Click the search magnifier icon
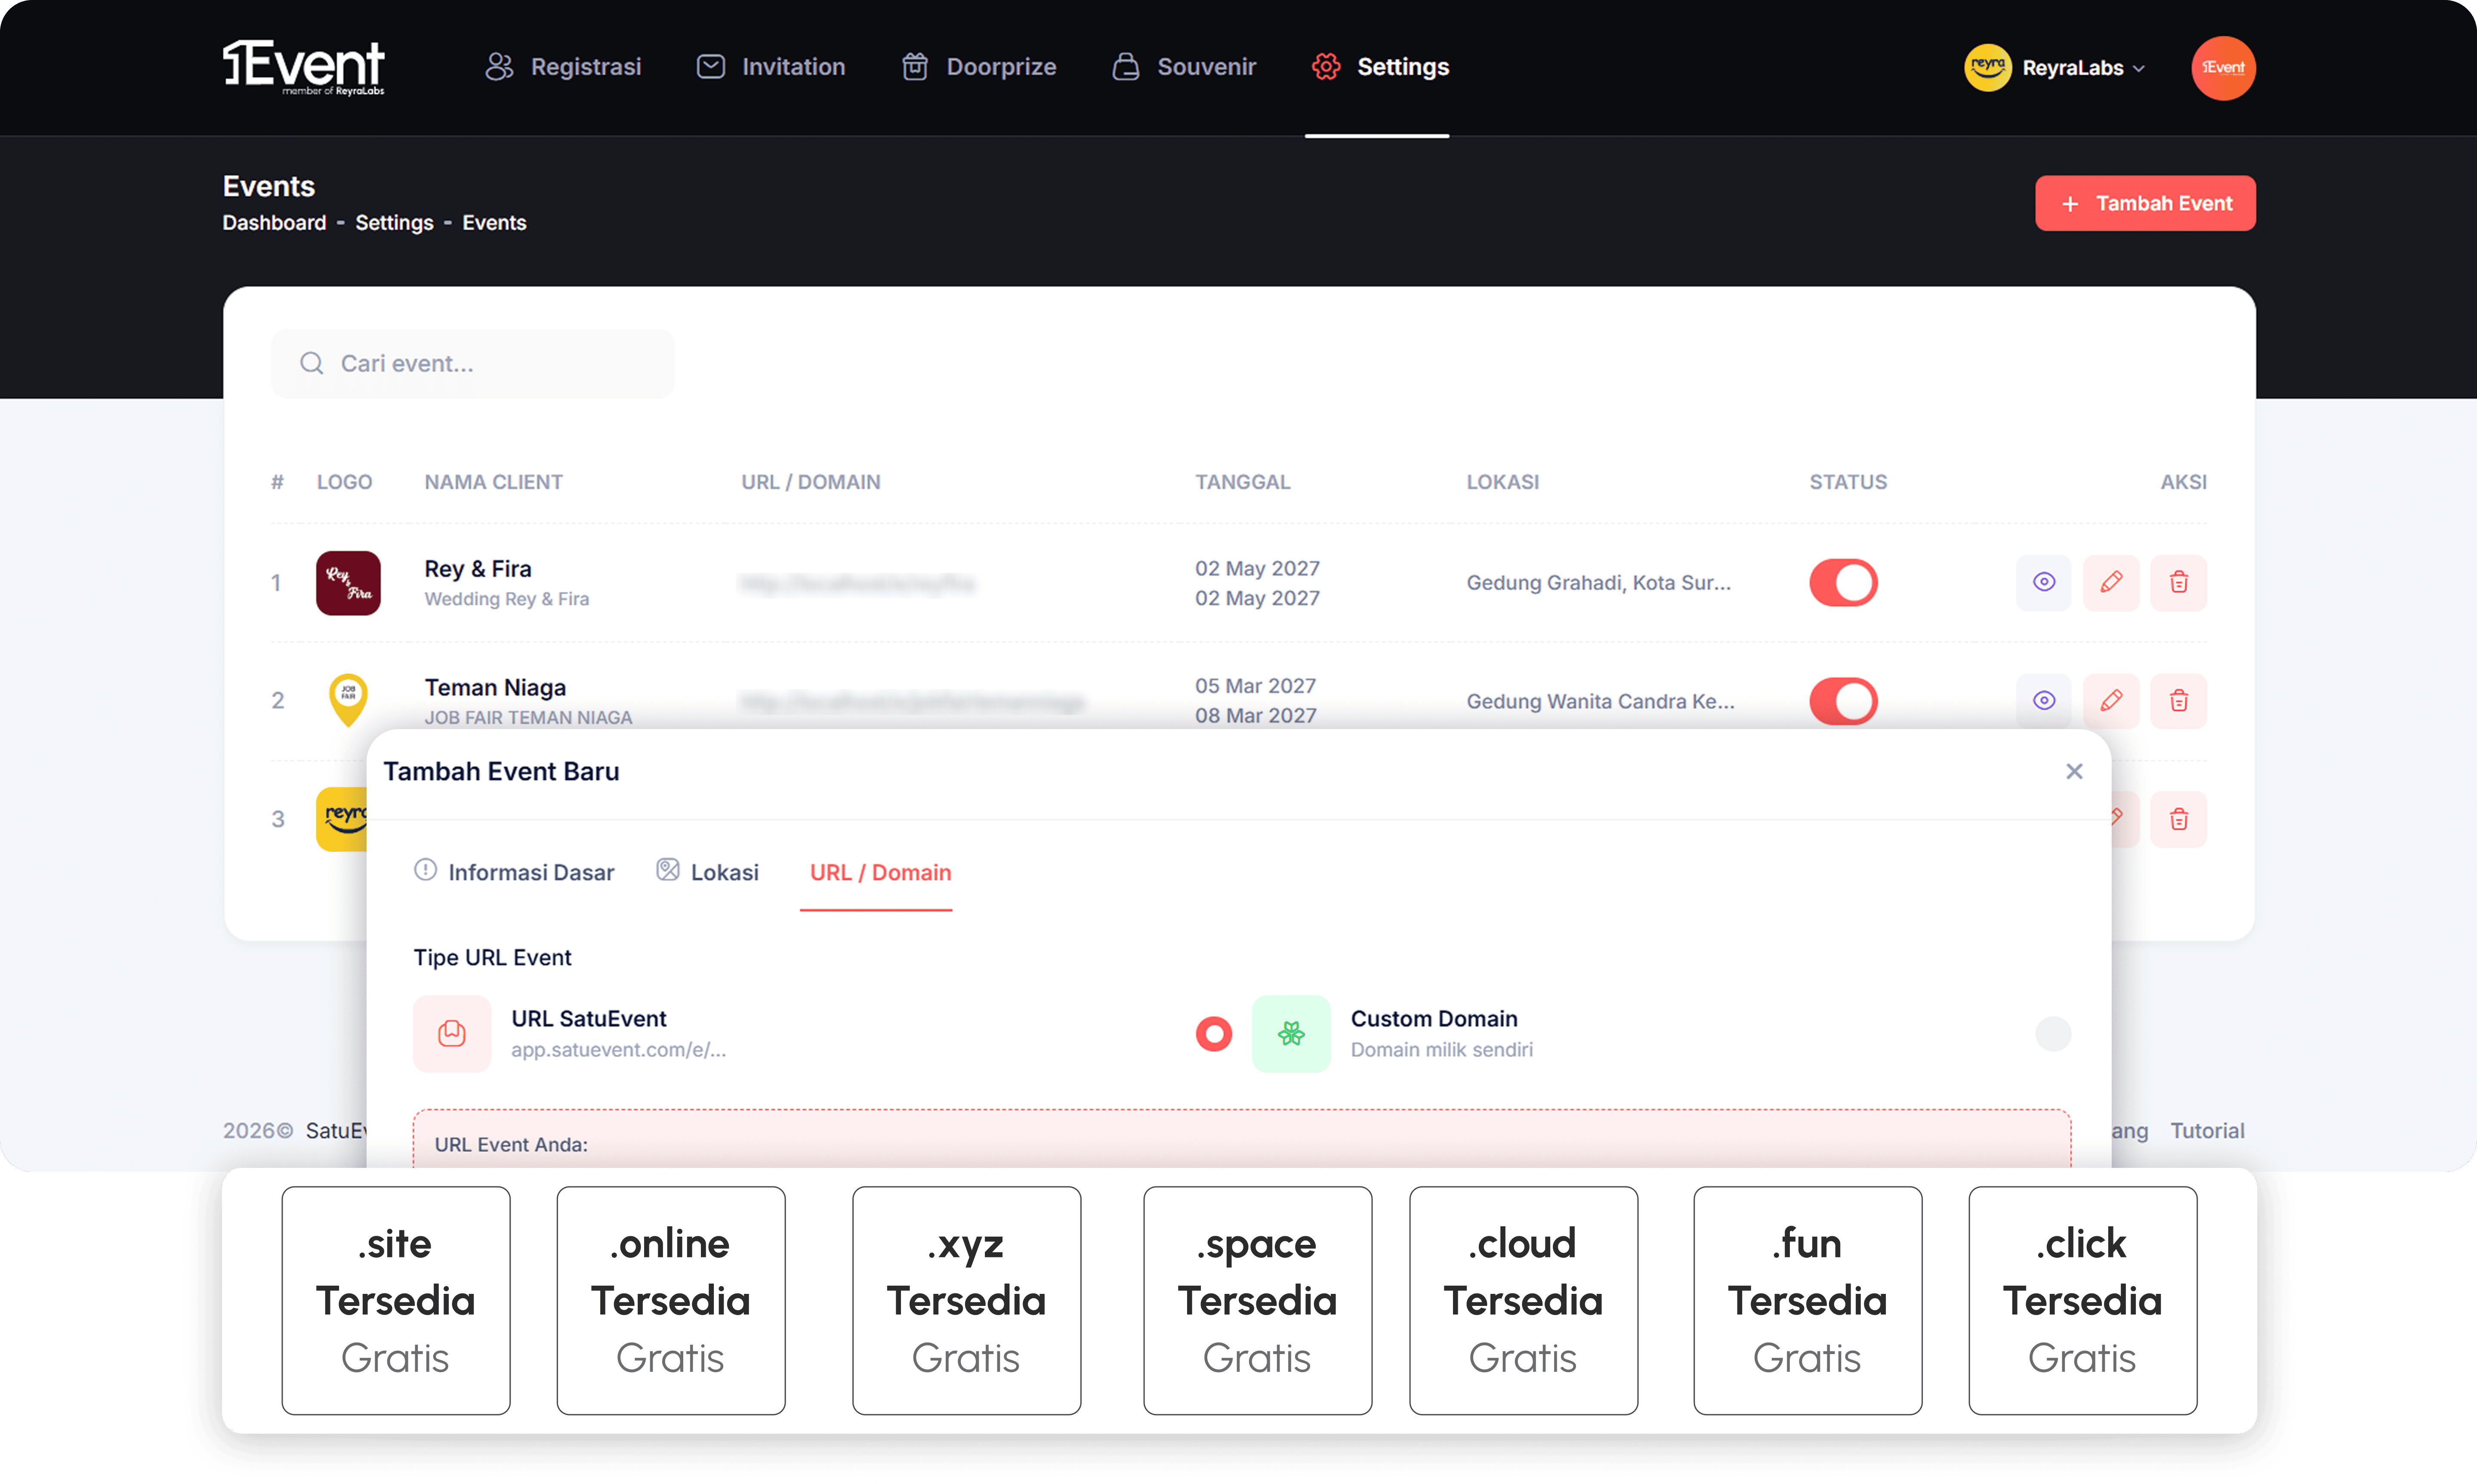The width and height of the screenshot is (2477, 1484). [x=312, y=363]
